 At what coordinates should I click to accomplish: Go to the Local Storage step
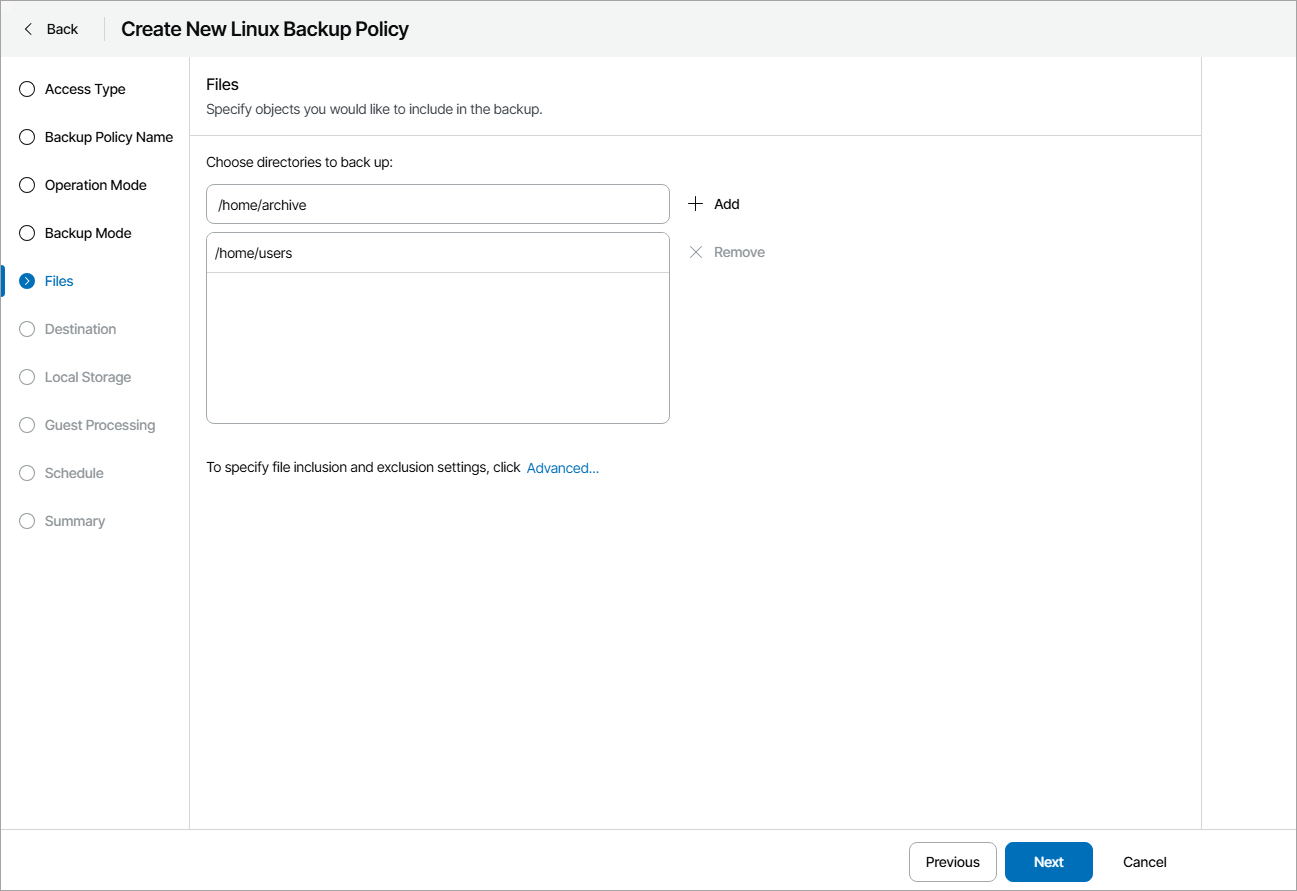click(87, 377)
